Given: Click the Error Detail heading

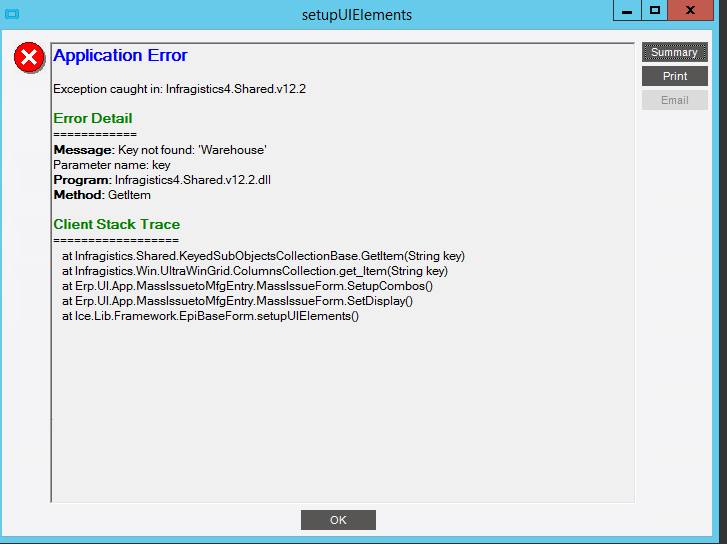Looking at the screenshot, I should (93, 118).
